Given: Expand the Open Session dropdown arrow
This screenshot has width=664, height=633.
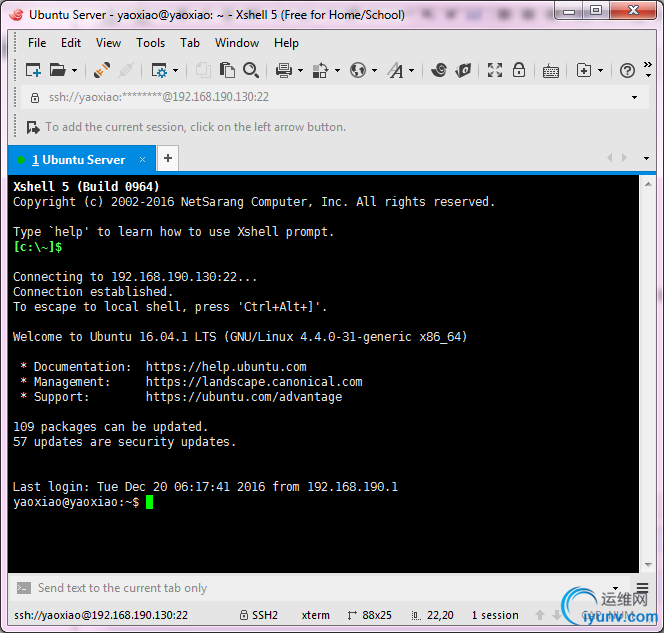Looking at the screenshot, I should [75, 70].
